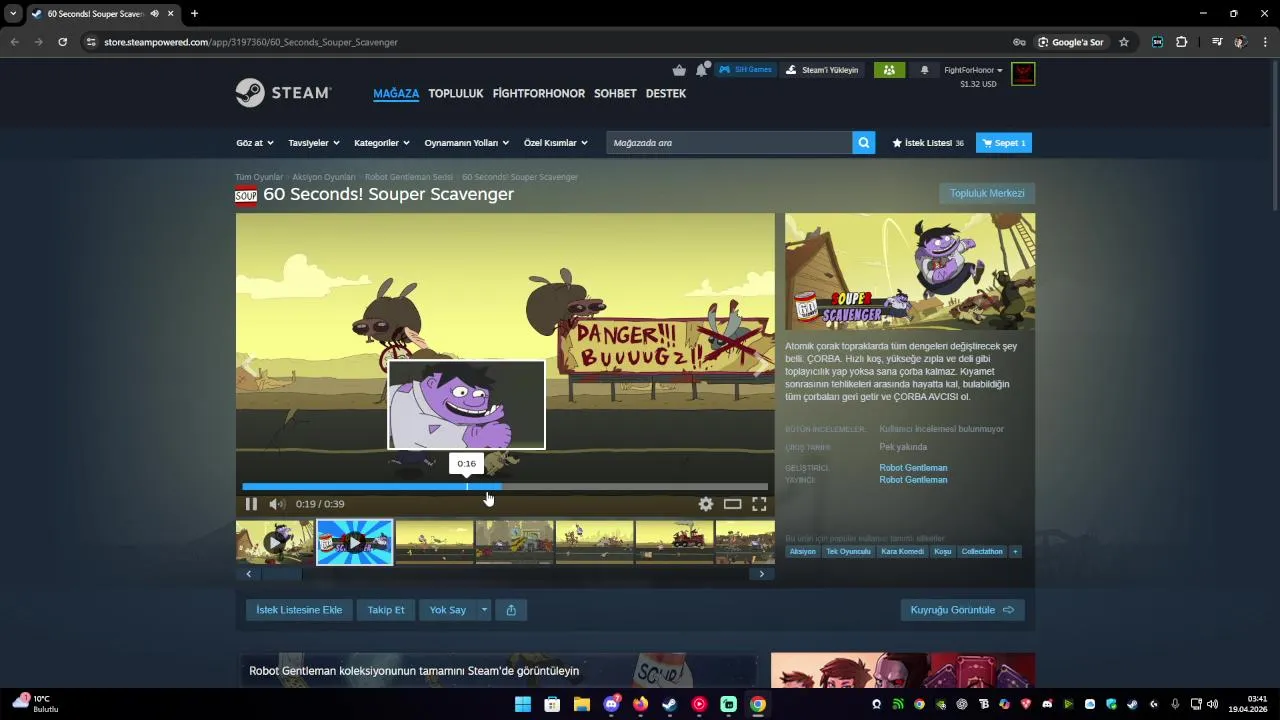Expand the Özel Kısımlar dropdown
This screenshot has height=720, width=1280.
pyautogui.click(x=556, y=143)
